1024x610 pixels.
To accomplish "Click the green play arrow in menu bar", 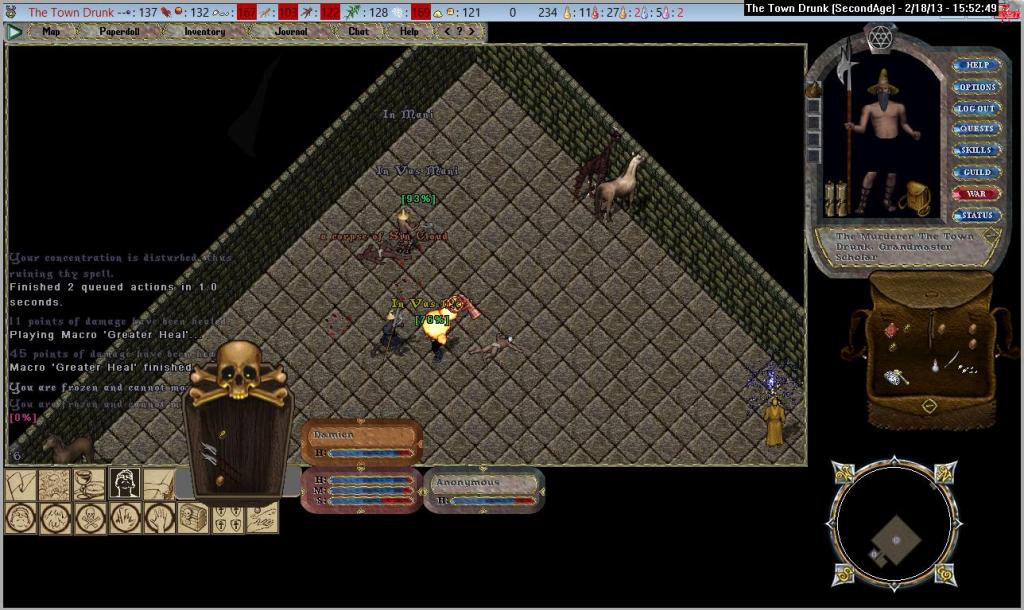I will click(x=15, y=31).
